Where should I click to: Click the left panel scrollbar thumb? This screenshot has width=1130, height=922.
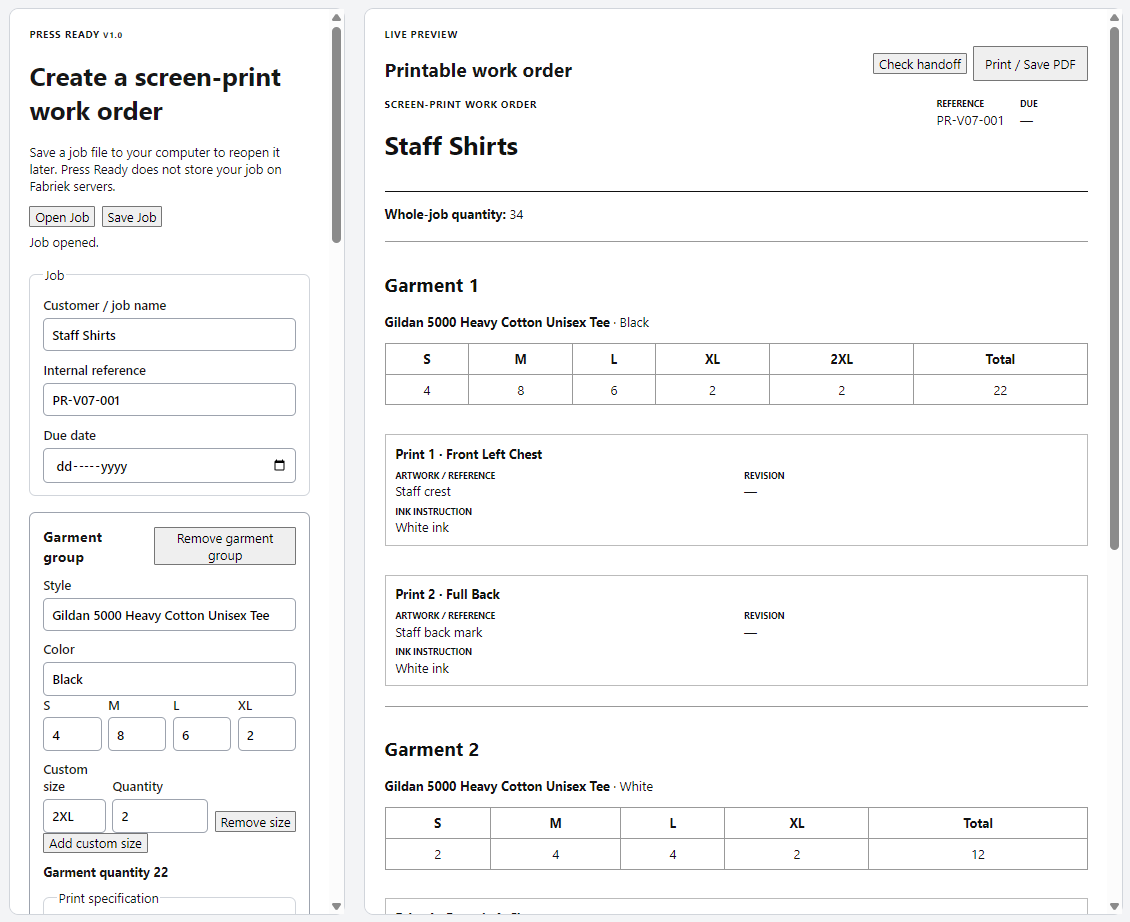(337, 135)
